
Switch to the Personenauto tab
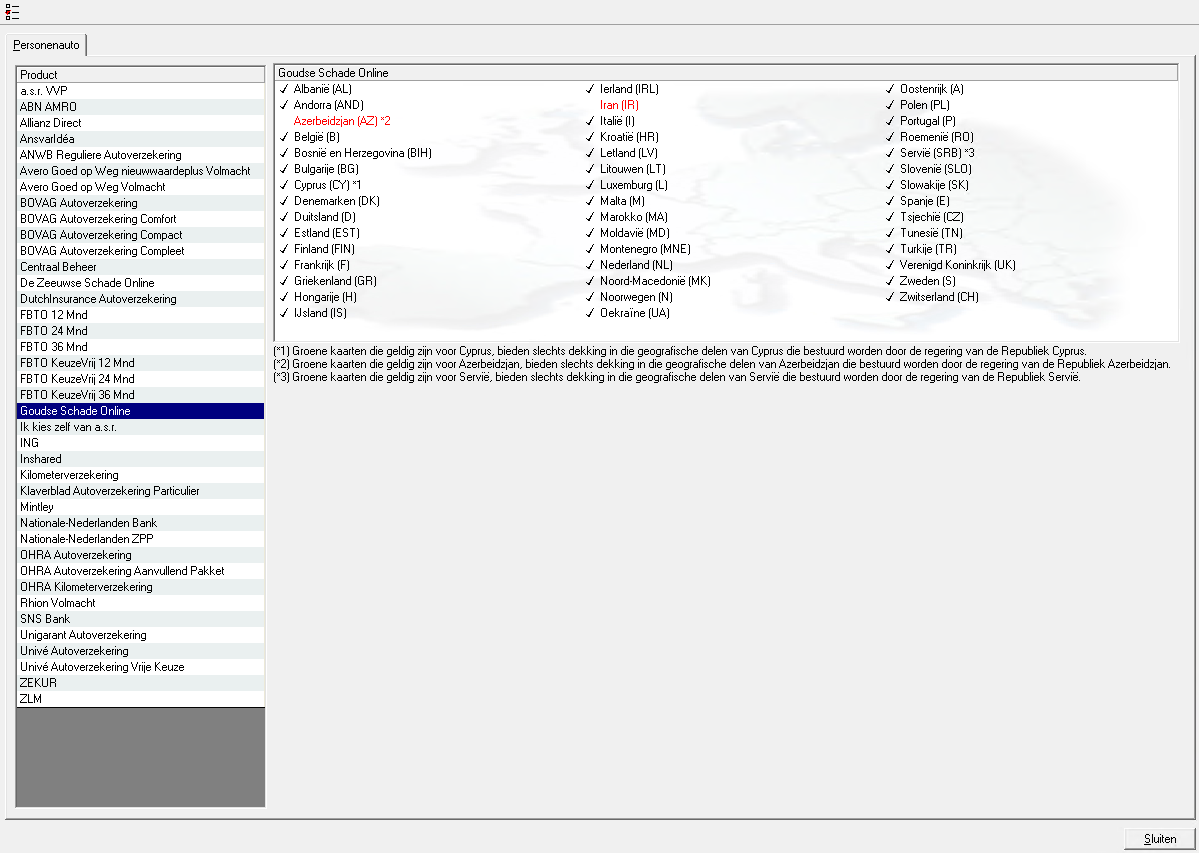coord(46,45)
